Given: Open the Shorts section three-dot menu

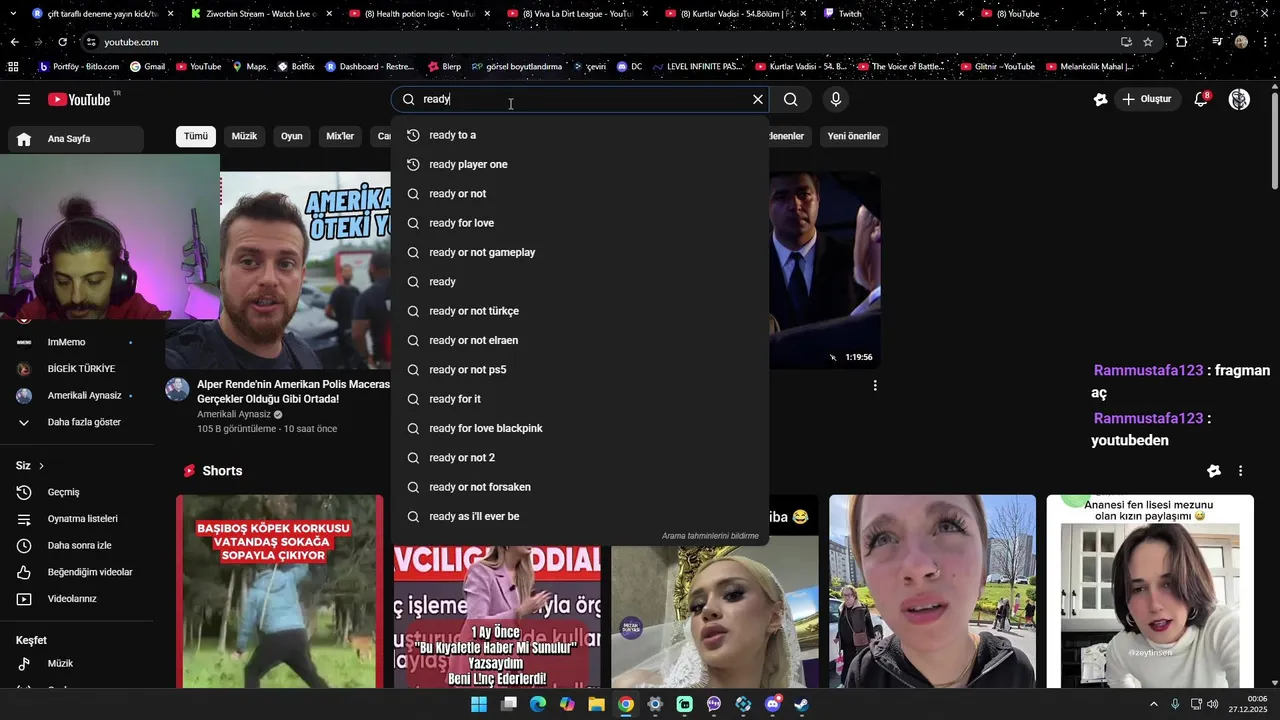Looking at the screenshot, I should [1240, 471].
